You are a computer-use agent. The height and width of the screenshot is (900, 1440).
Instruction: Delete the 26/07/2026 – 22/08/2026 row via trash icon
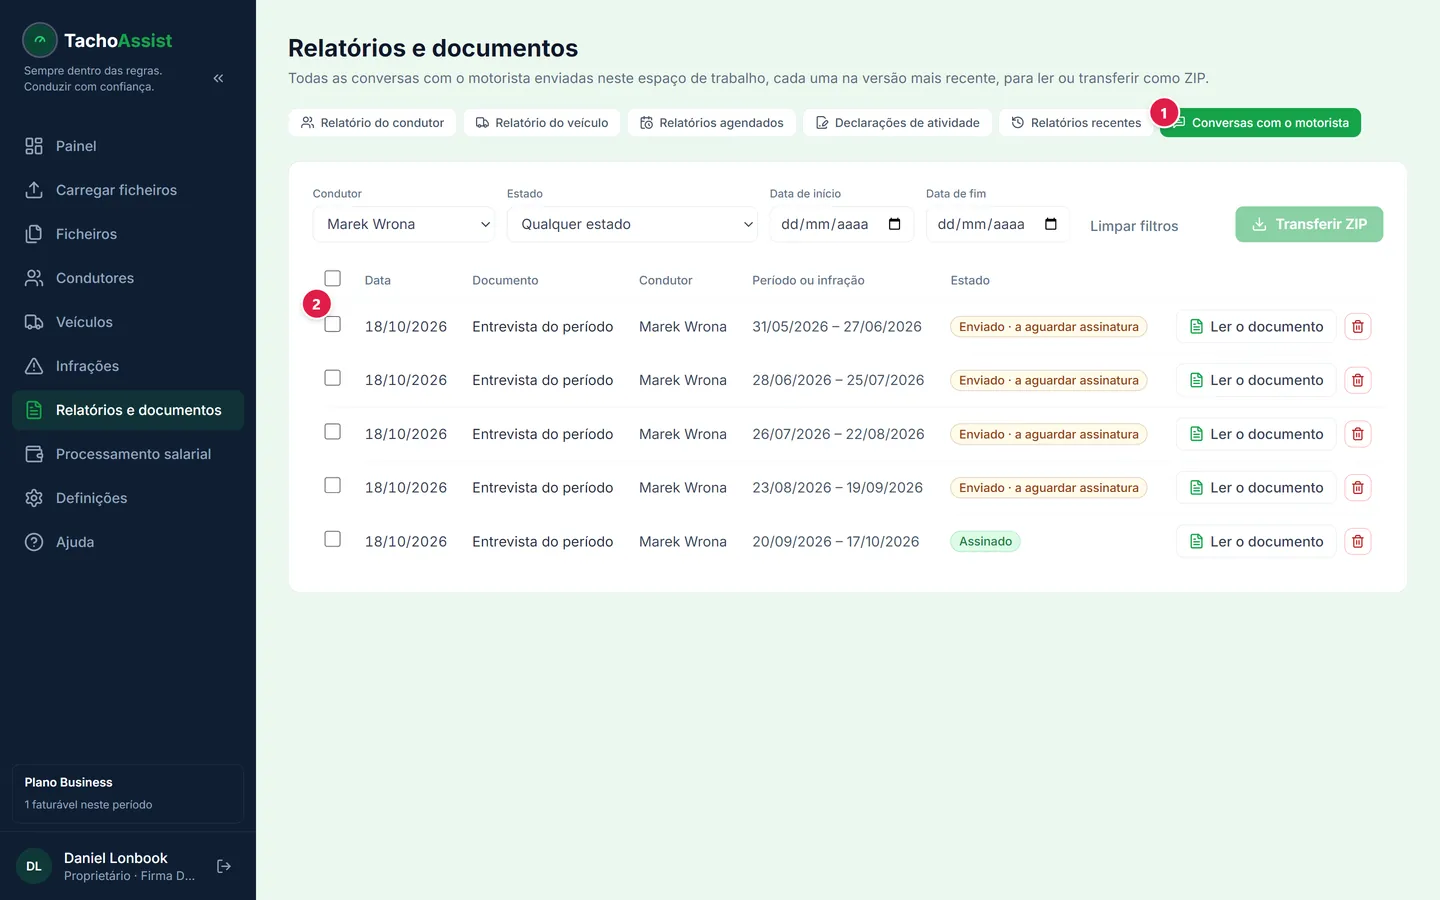click(x=1358, y=434)
